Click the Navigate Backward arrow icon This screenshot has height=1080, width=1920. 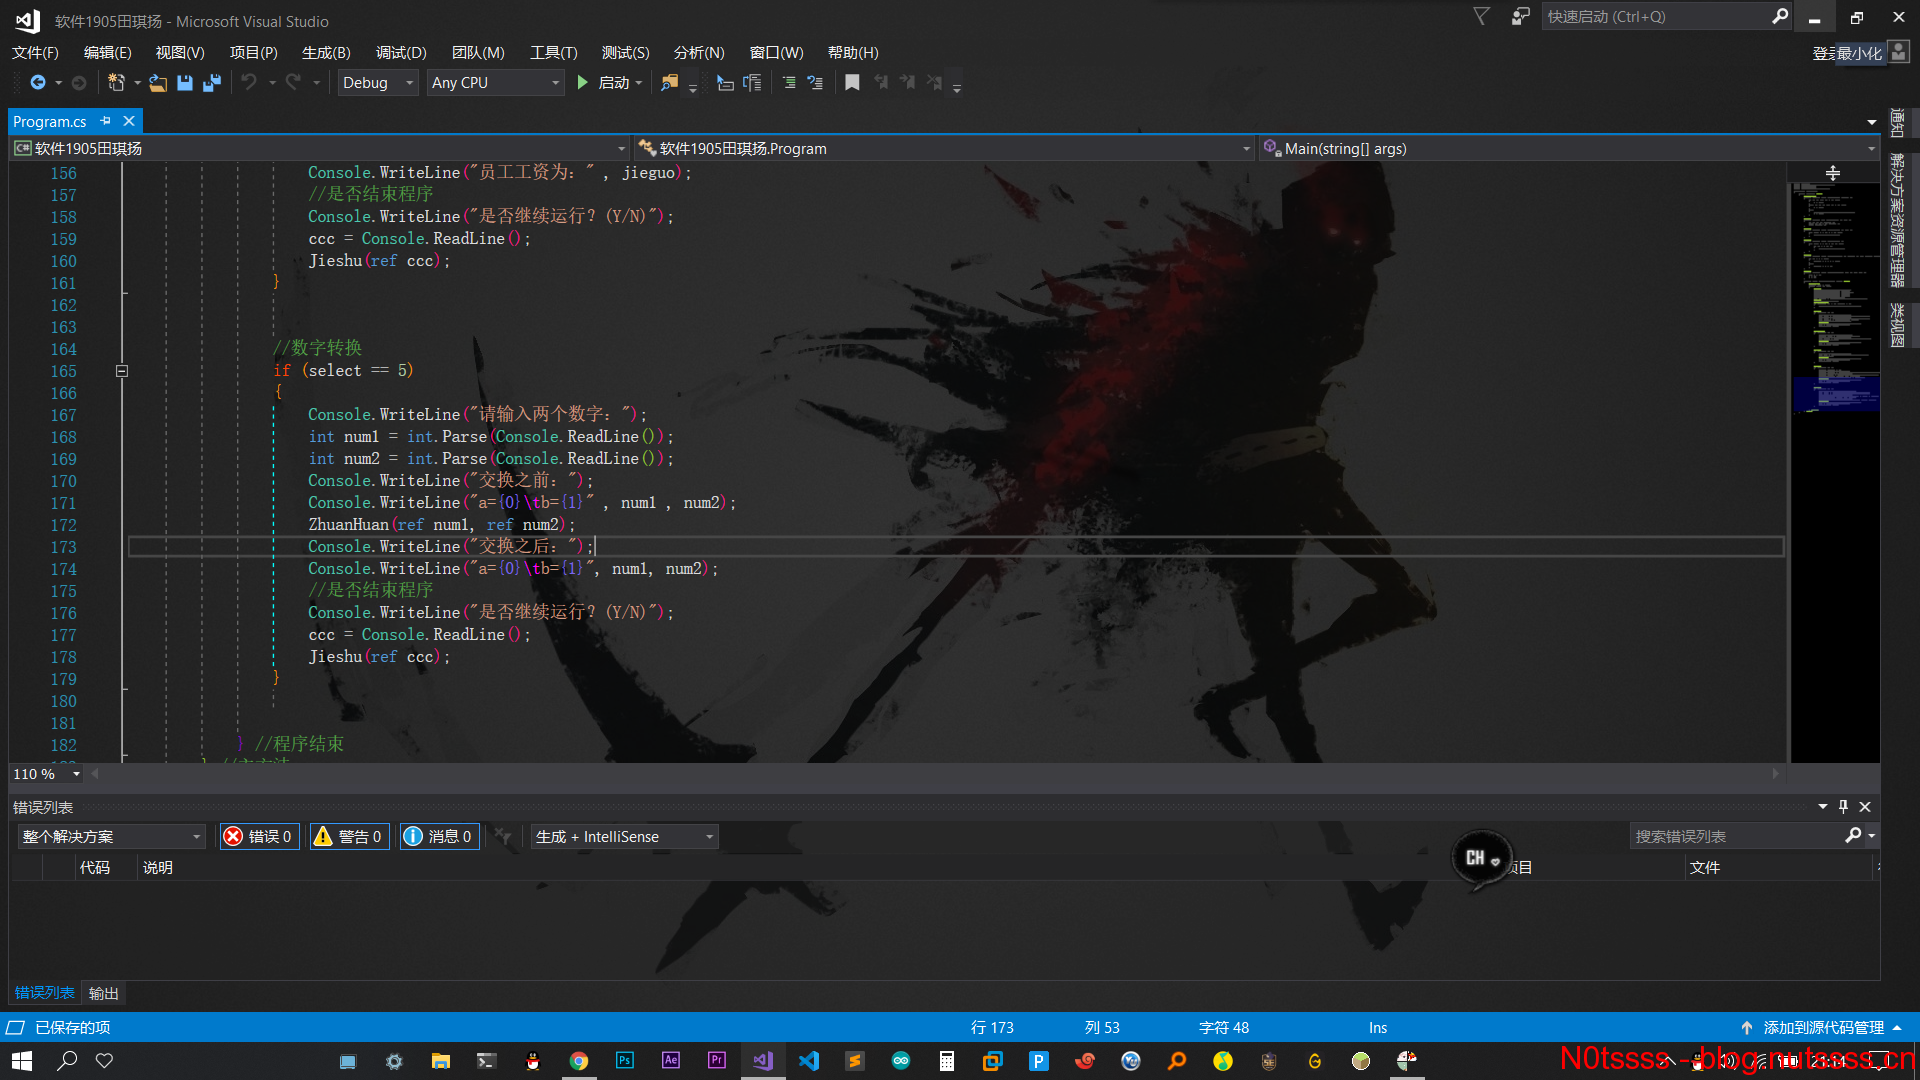(38, 83)
